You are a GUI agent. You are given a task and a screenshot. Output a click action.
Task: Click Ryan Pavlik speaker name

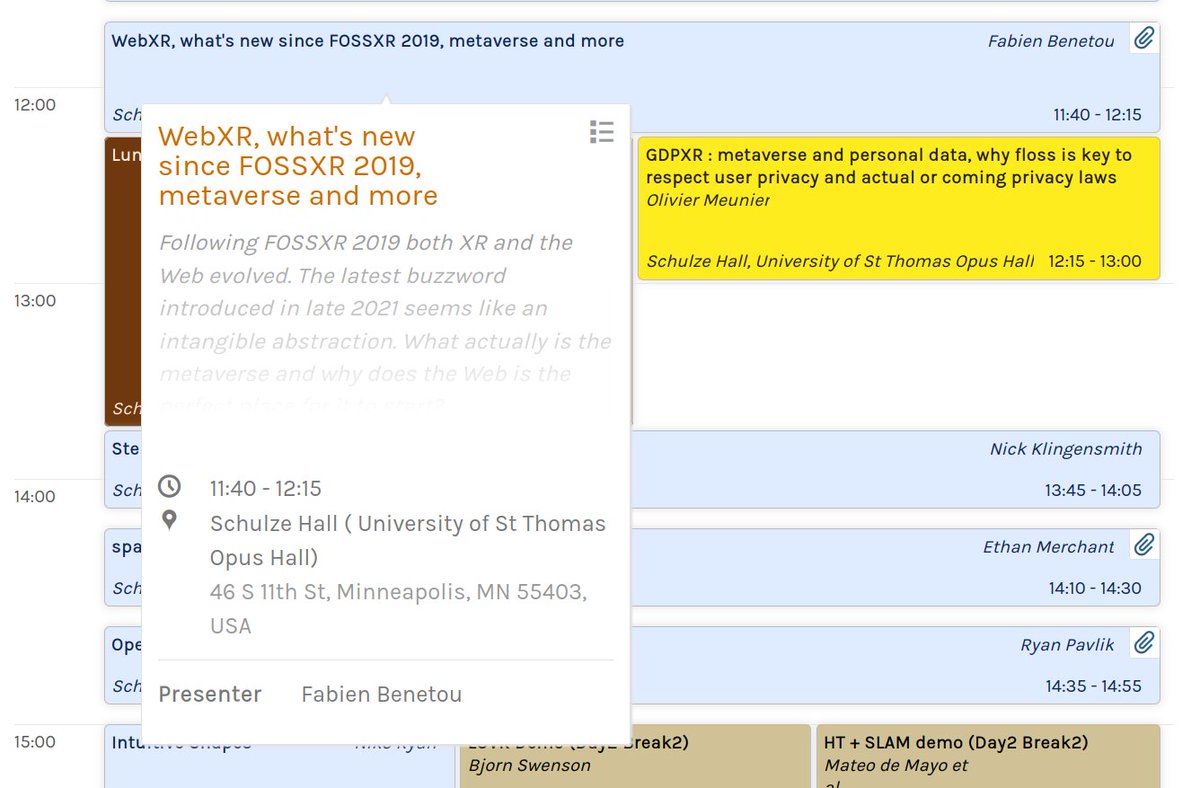[x=1067, y=645]
